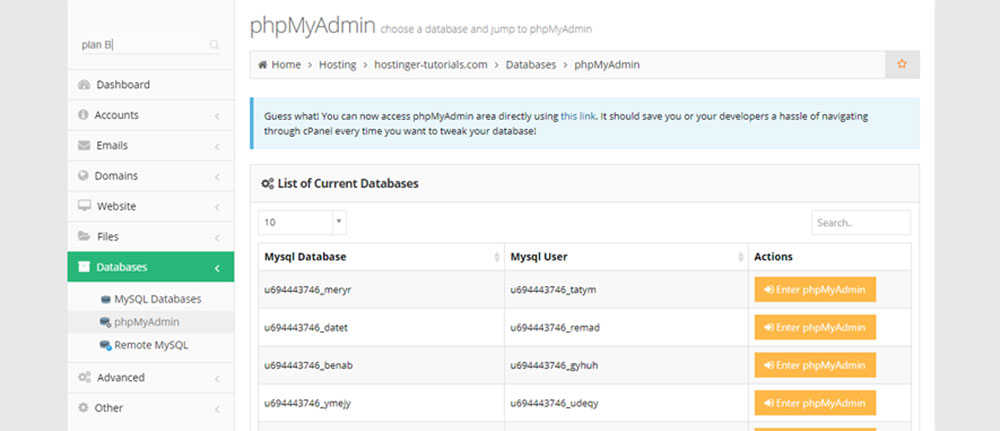Viewport: 1000px width, 431px height.
Task: Click gears icon beside List of Current Databases
Action: click(268, 184)
